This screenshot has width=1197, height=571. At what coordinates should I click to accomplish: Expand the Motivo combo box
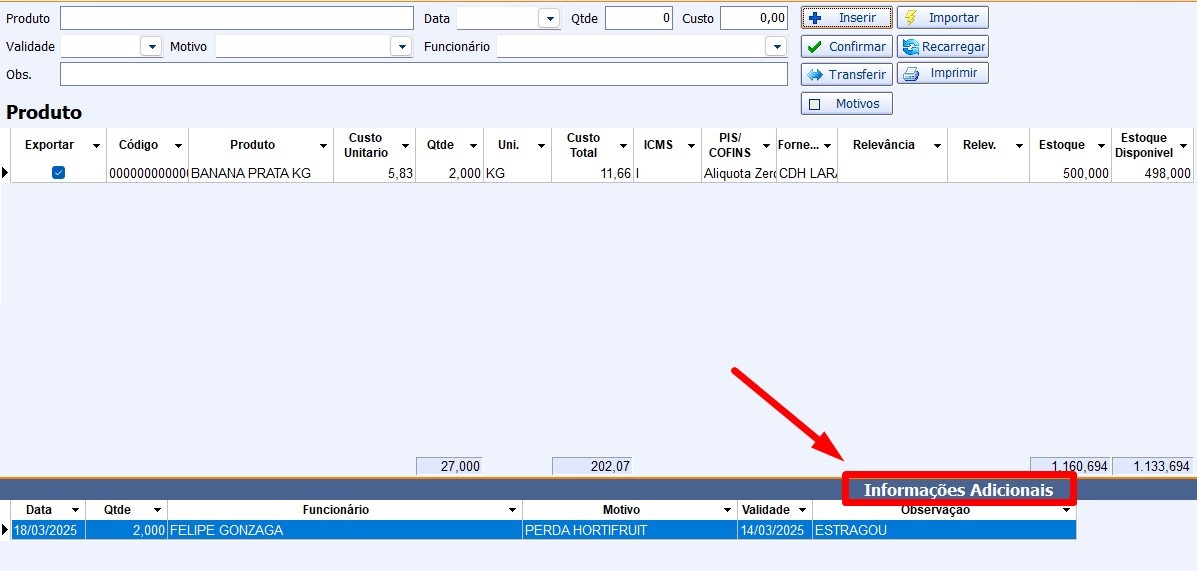[400, 47]
